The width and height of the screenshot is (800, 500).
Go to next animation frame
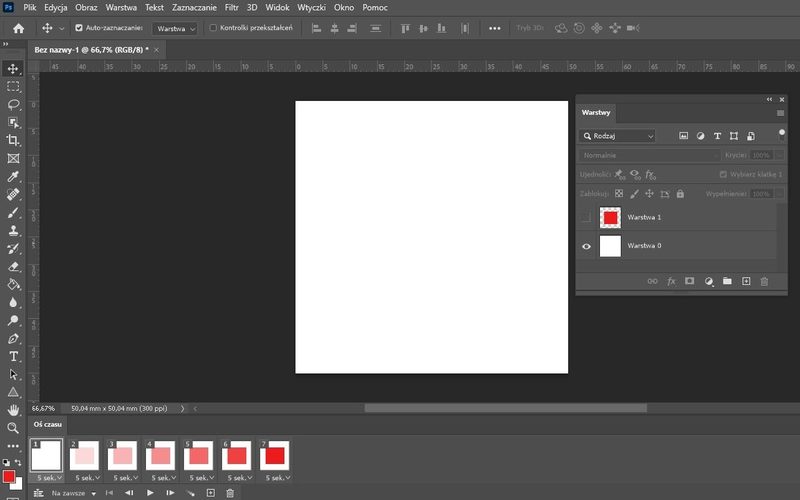pyautogui.click(x=170, y=493)
